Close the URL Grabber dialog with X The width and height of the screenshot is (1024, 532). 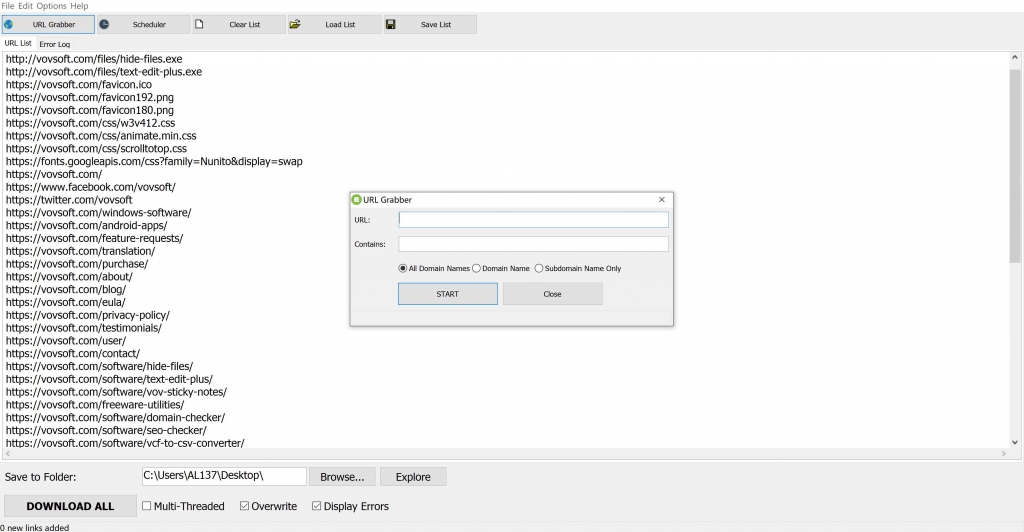coord(662,200)
